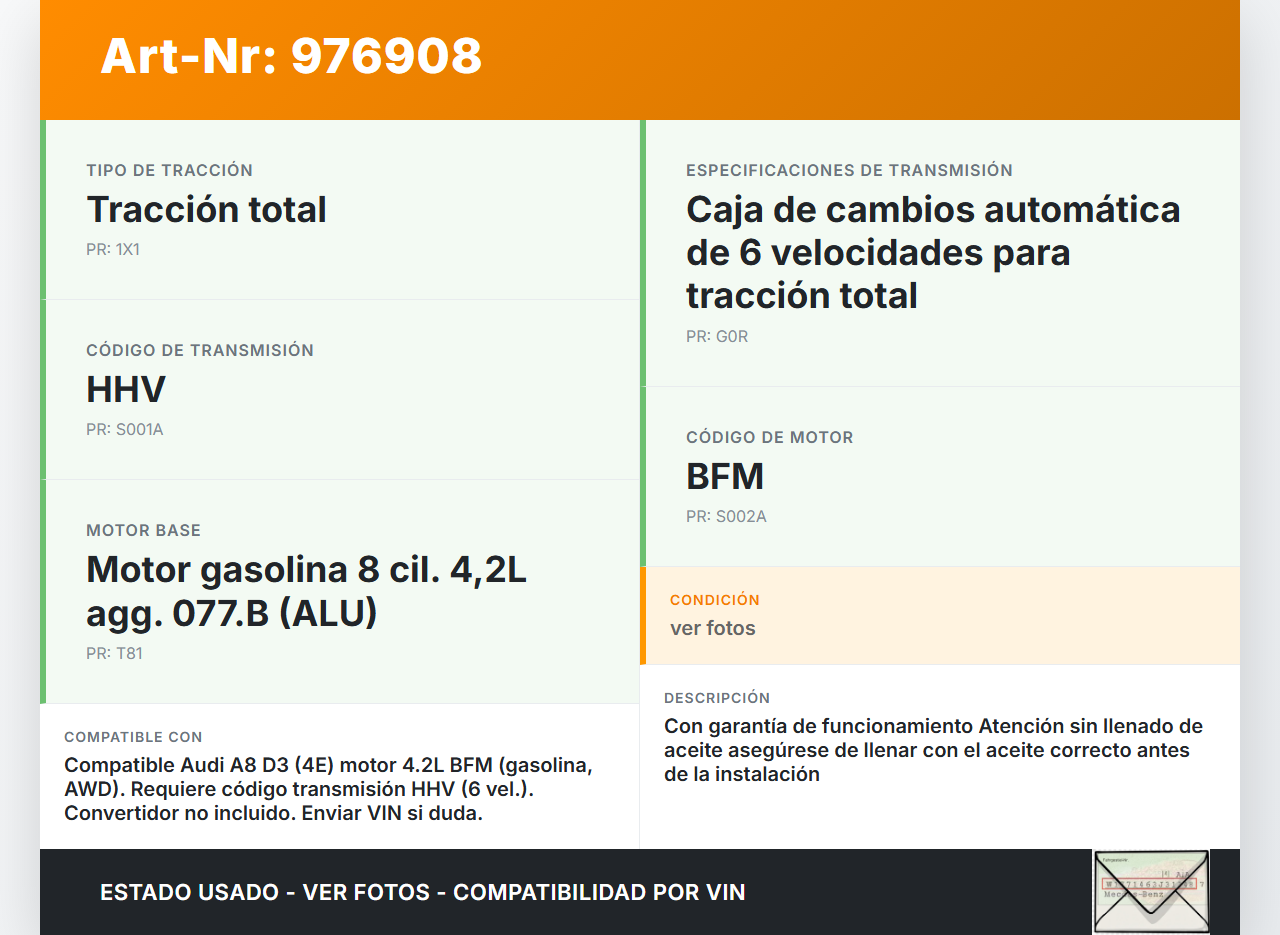Click the Art-Nr: 976908 header title
Screen dimensions: 1280x935
coord(291,56)
